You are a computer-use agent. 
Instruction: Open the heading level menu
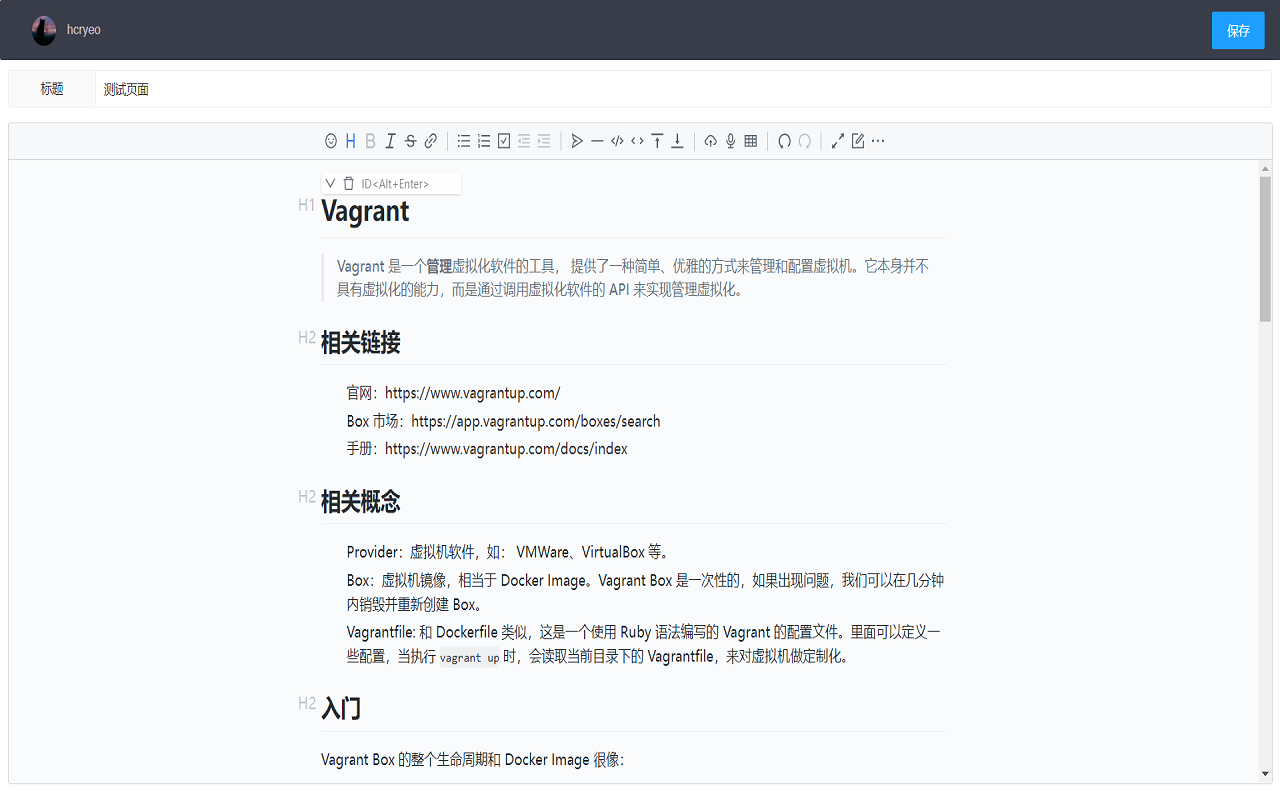(x=351, y=141)
